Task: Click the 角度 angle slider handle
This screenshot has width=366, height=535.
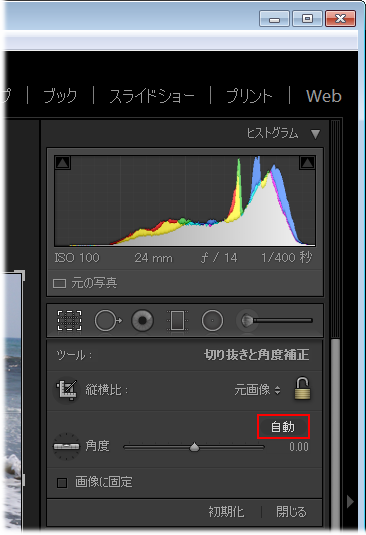Action: pos(194,447)
